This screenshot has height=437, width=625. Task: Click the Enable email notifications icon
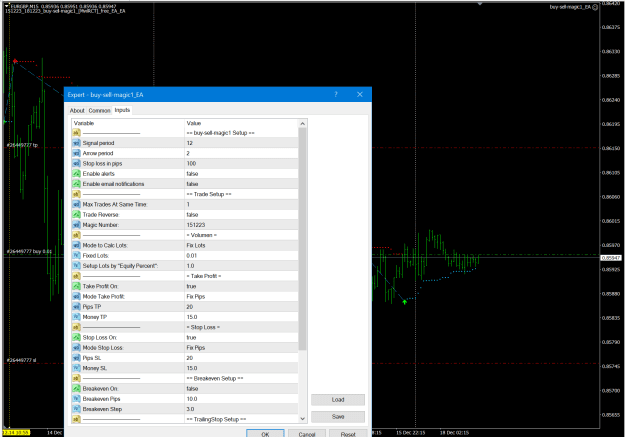pyautogui.click(x=76, y=184)
